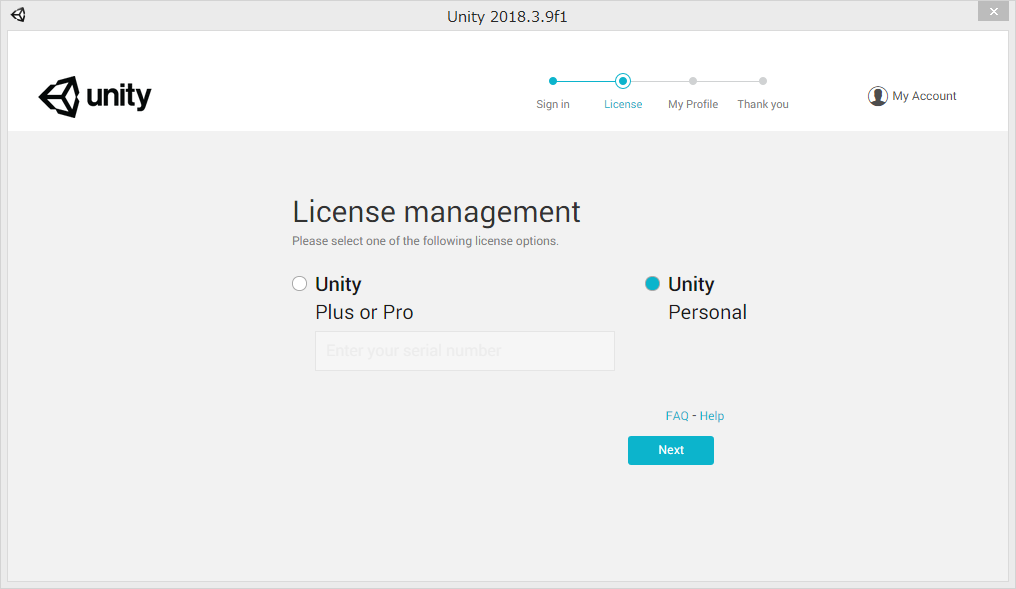Viewport: 1016px width, 589px height.
Task: Click the My Profile progress dot
Action: 693,81
